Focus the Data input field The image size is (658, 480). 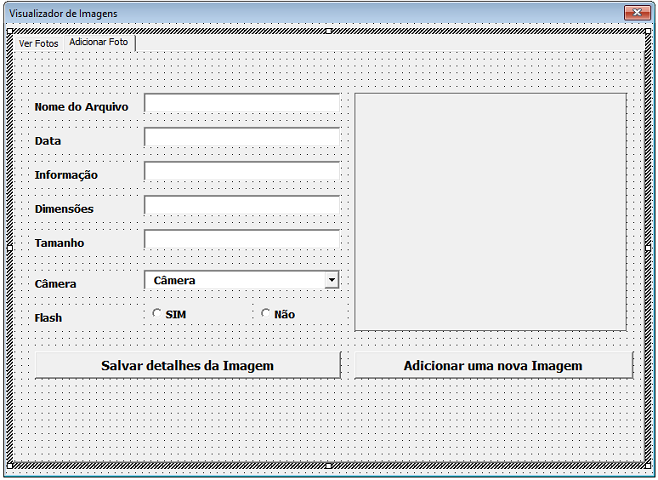[x=242, y=138]
